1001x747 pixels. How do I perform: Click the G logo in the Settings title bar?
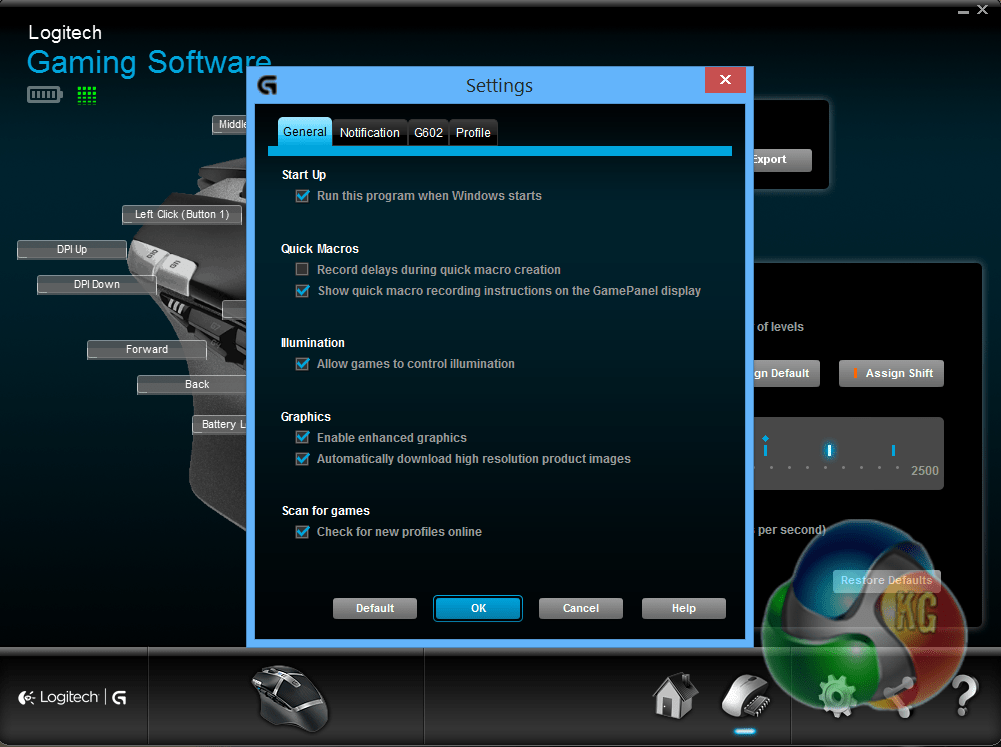pos(267,86)
